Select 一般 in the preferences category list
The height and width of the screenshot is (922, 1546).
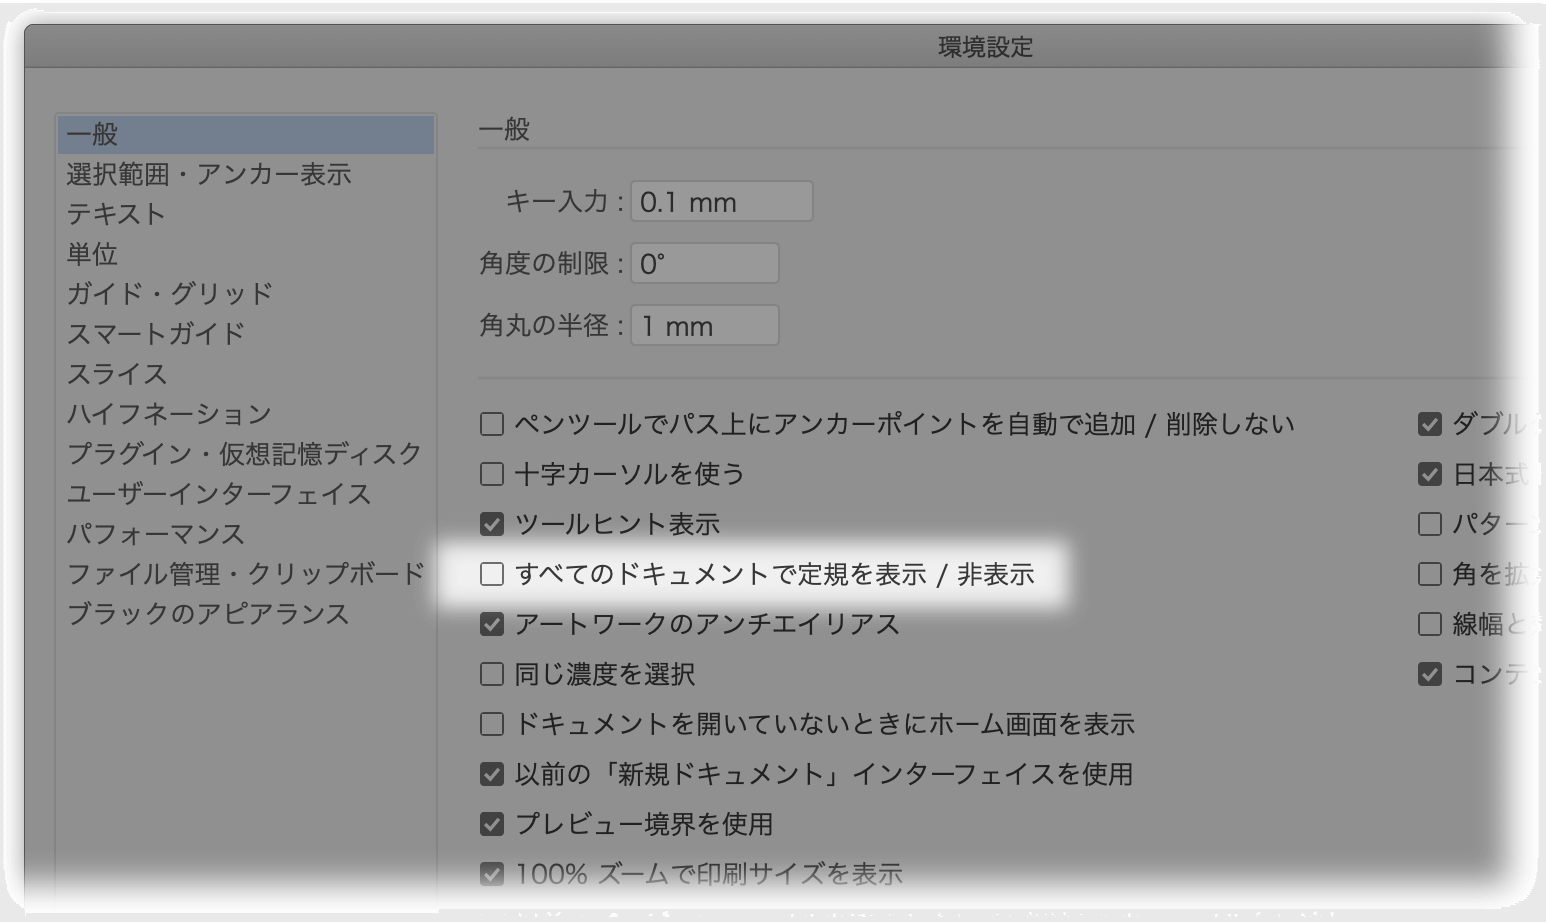tap(246, 134)
